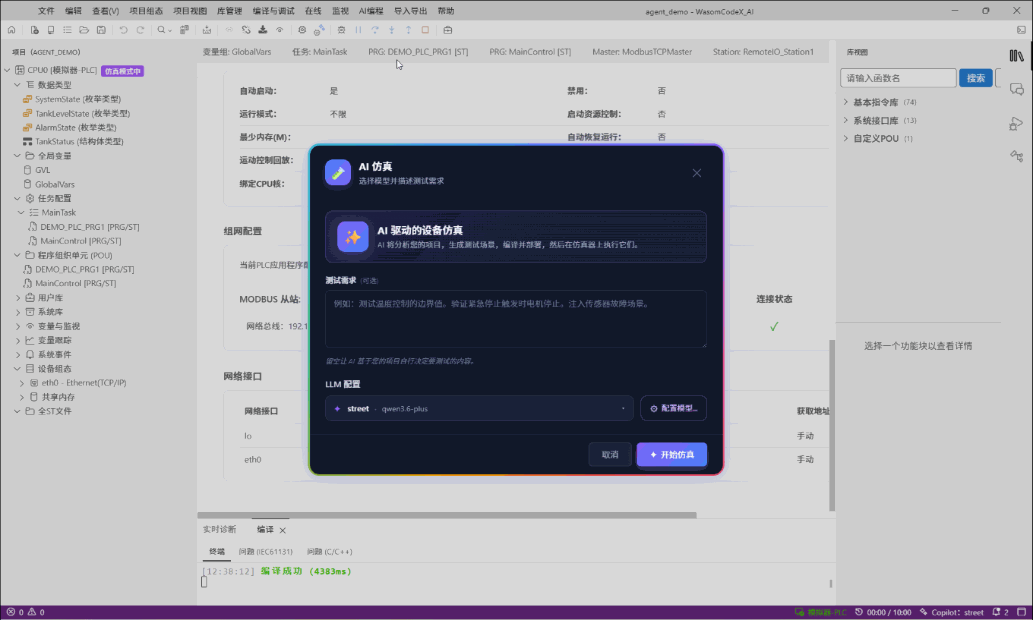Open the 编译与调试 menu
Viewport: 1033px width, 620px height.
click(x=273, y=11)
